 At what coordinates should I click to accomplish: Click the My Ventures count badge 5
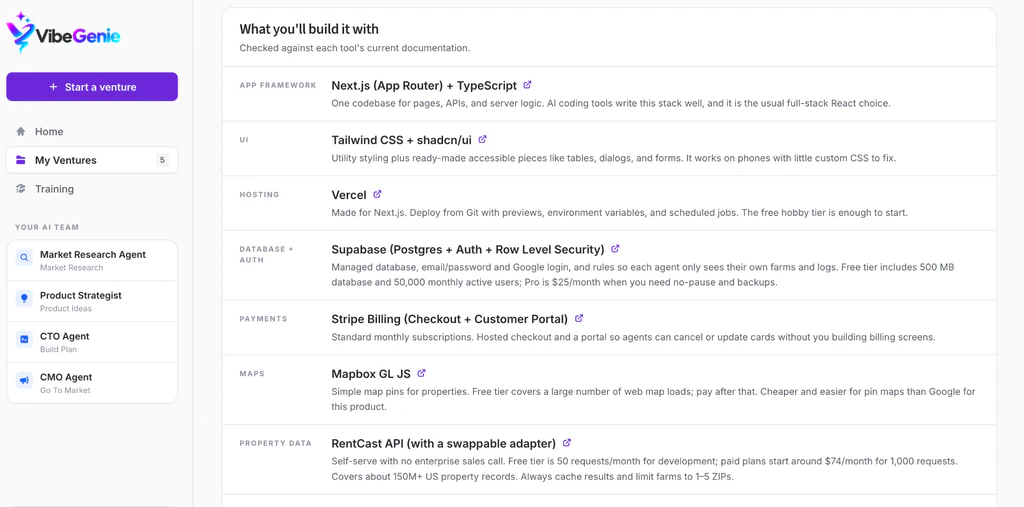162,160
